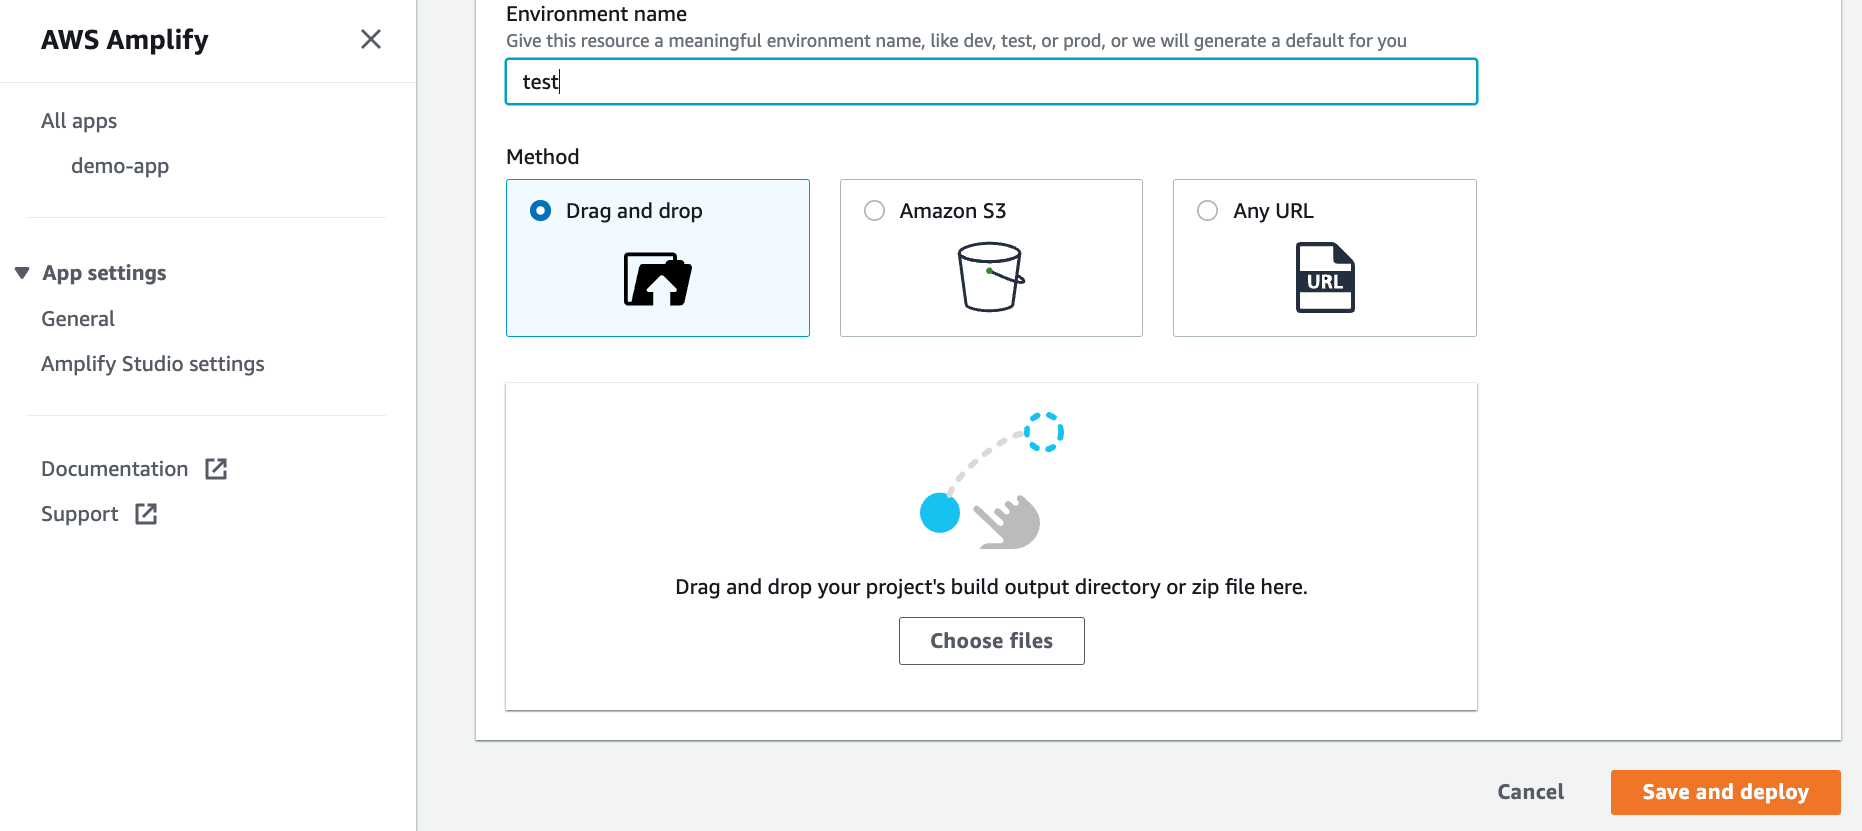This screenshot has height=831, width=1862.
Task: Open Amplify Studio settings
Action: 152,363
